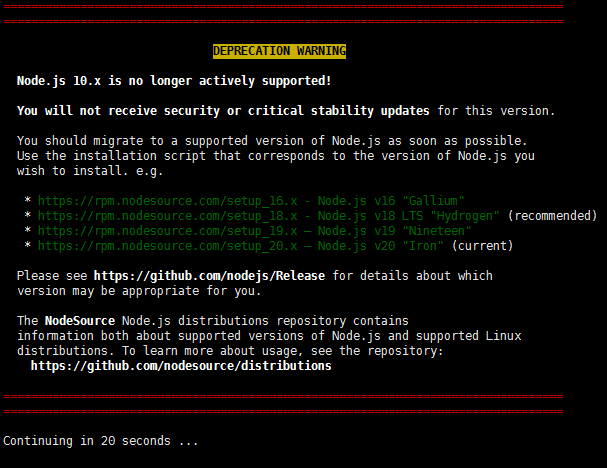The image size is (607, 468).
Task: Open the github.com/nodesource/distributions link
Action: (x=181, y=366)
